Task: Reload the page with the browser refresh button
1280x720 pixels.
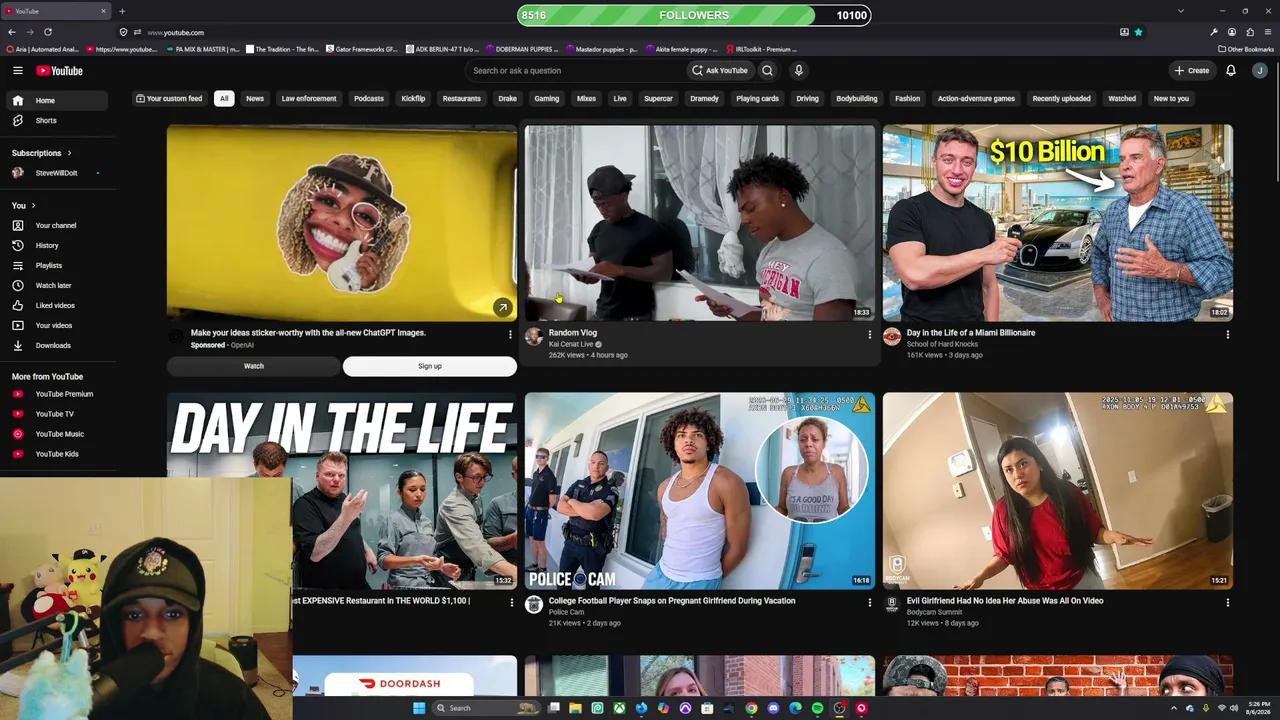Action: [47, 32]
